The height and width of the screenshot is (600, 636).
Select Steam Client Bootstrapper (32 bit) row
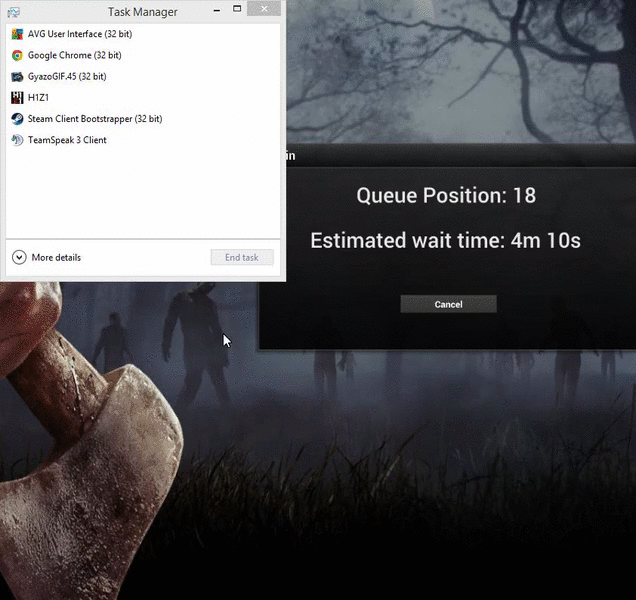pos(143,119)
